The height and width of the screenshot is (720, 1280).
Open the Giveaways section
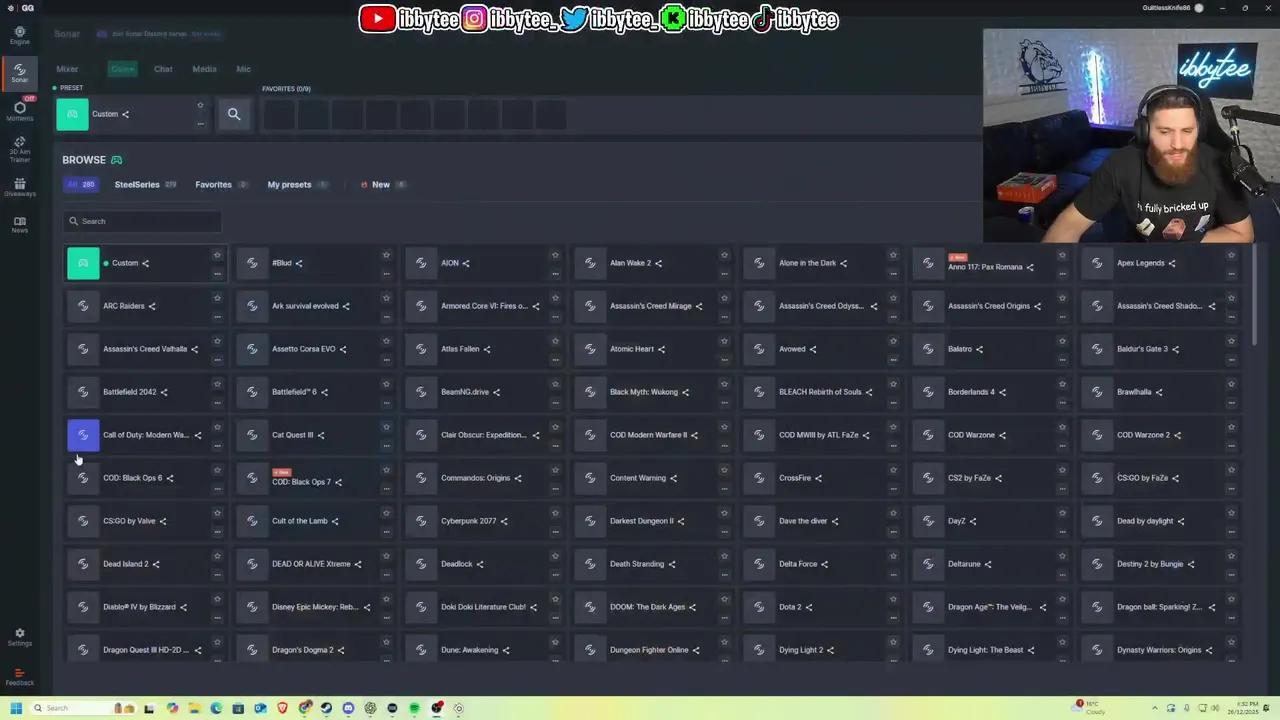20,187
